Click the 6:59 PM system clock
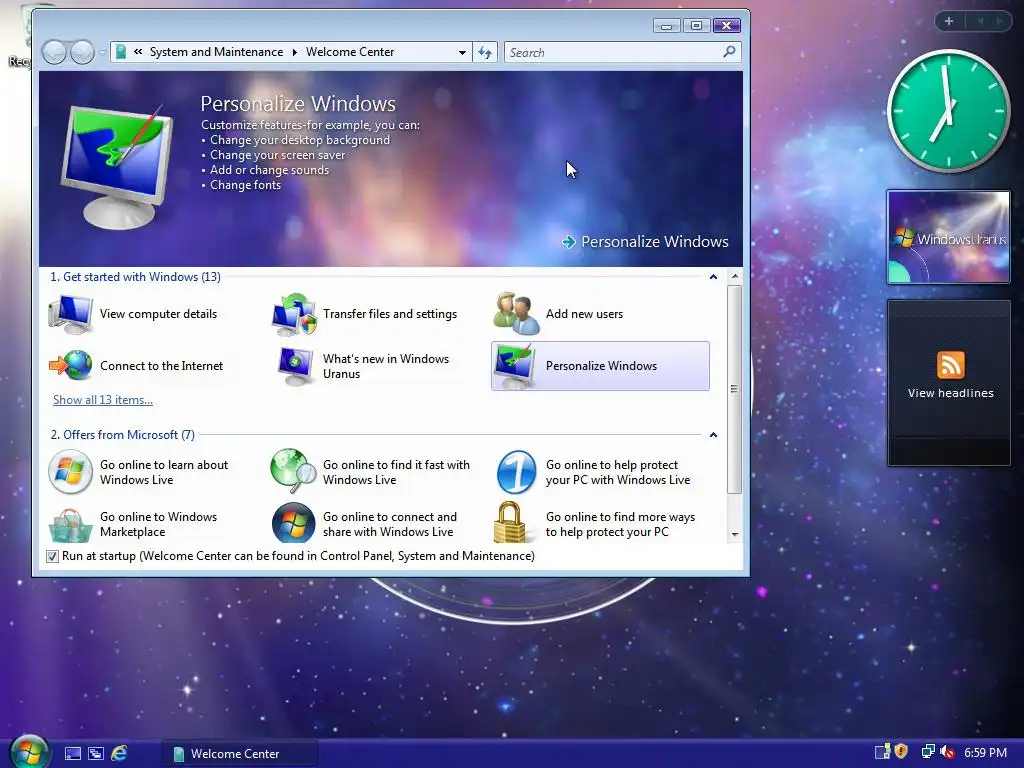This screenshot has height=768, width=1024. [985, 752]
